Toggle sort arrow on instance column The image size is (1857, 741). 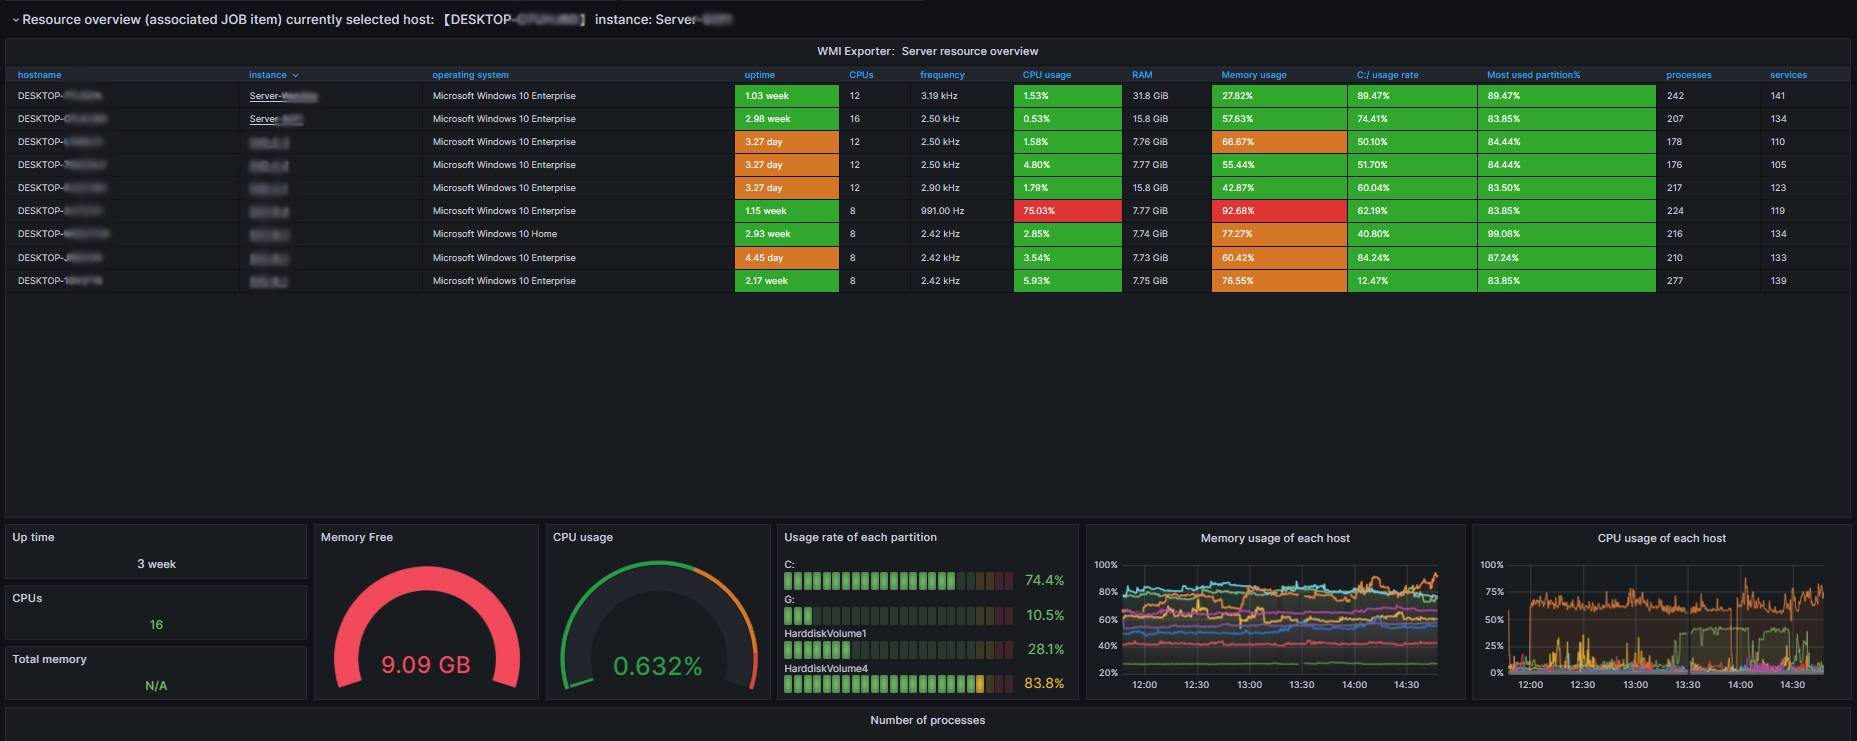(295, 75)
